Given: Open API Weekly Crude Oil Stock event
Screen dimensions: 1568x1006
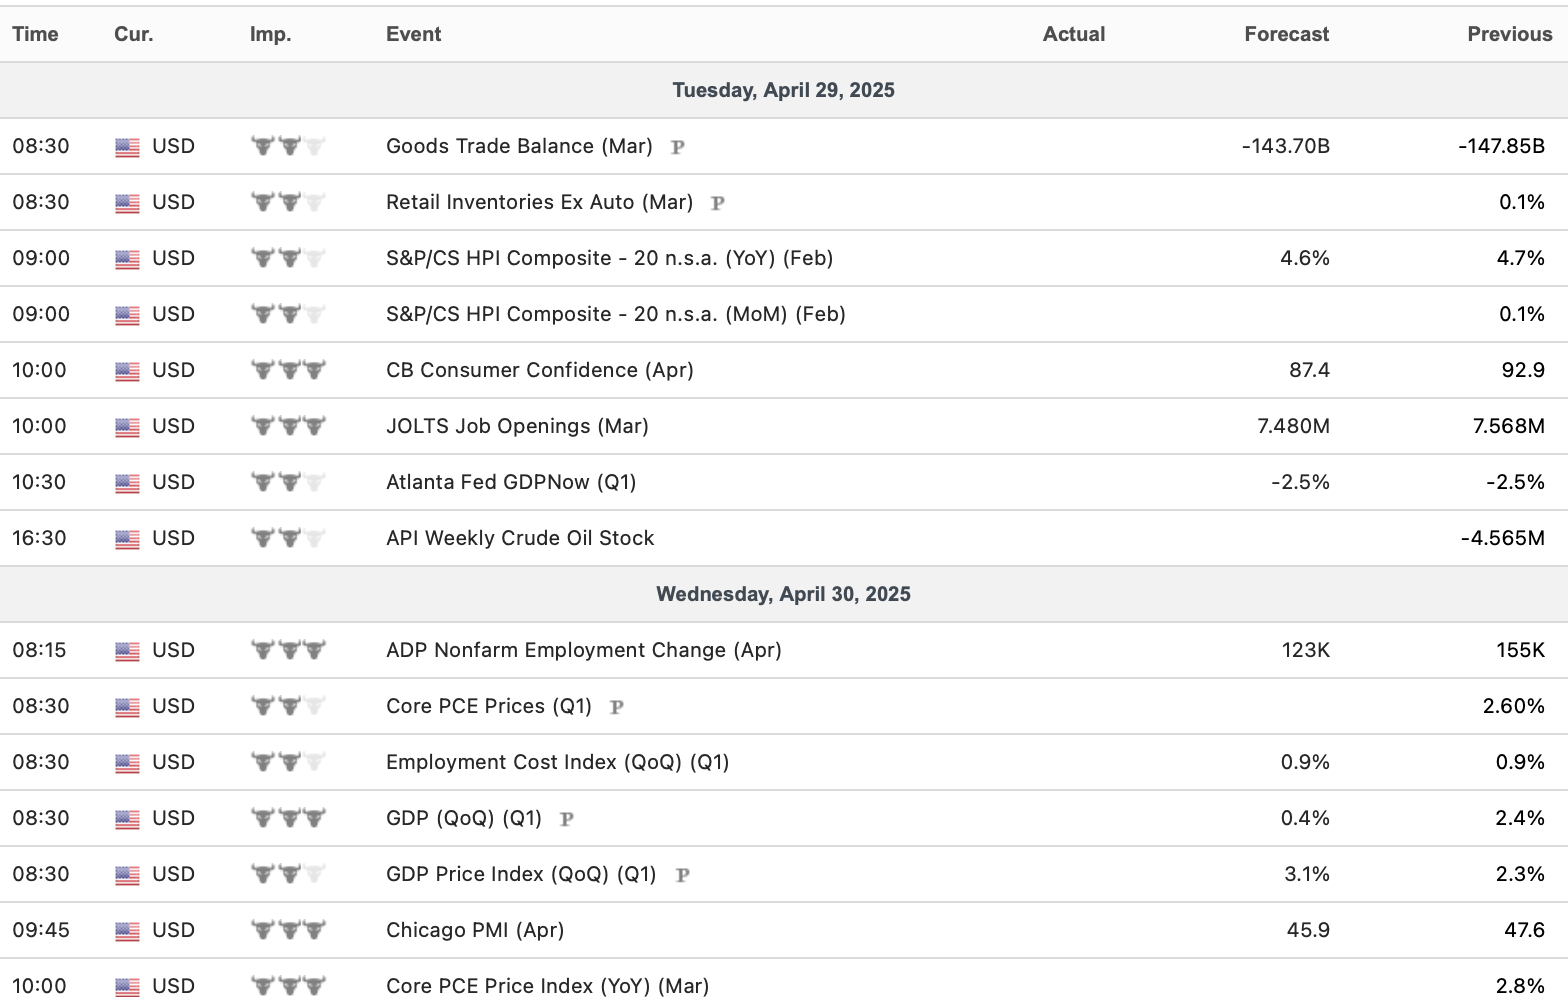Looking at the screenshot, I should 520,538.
